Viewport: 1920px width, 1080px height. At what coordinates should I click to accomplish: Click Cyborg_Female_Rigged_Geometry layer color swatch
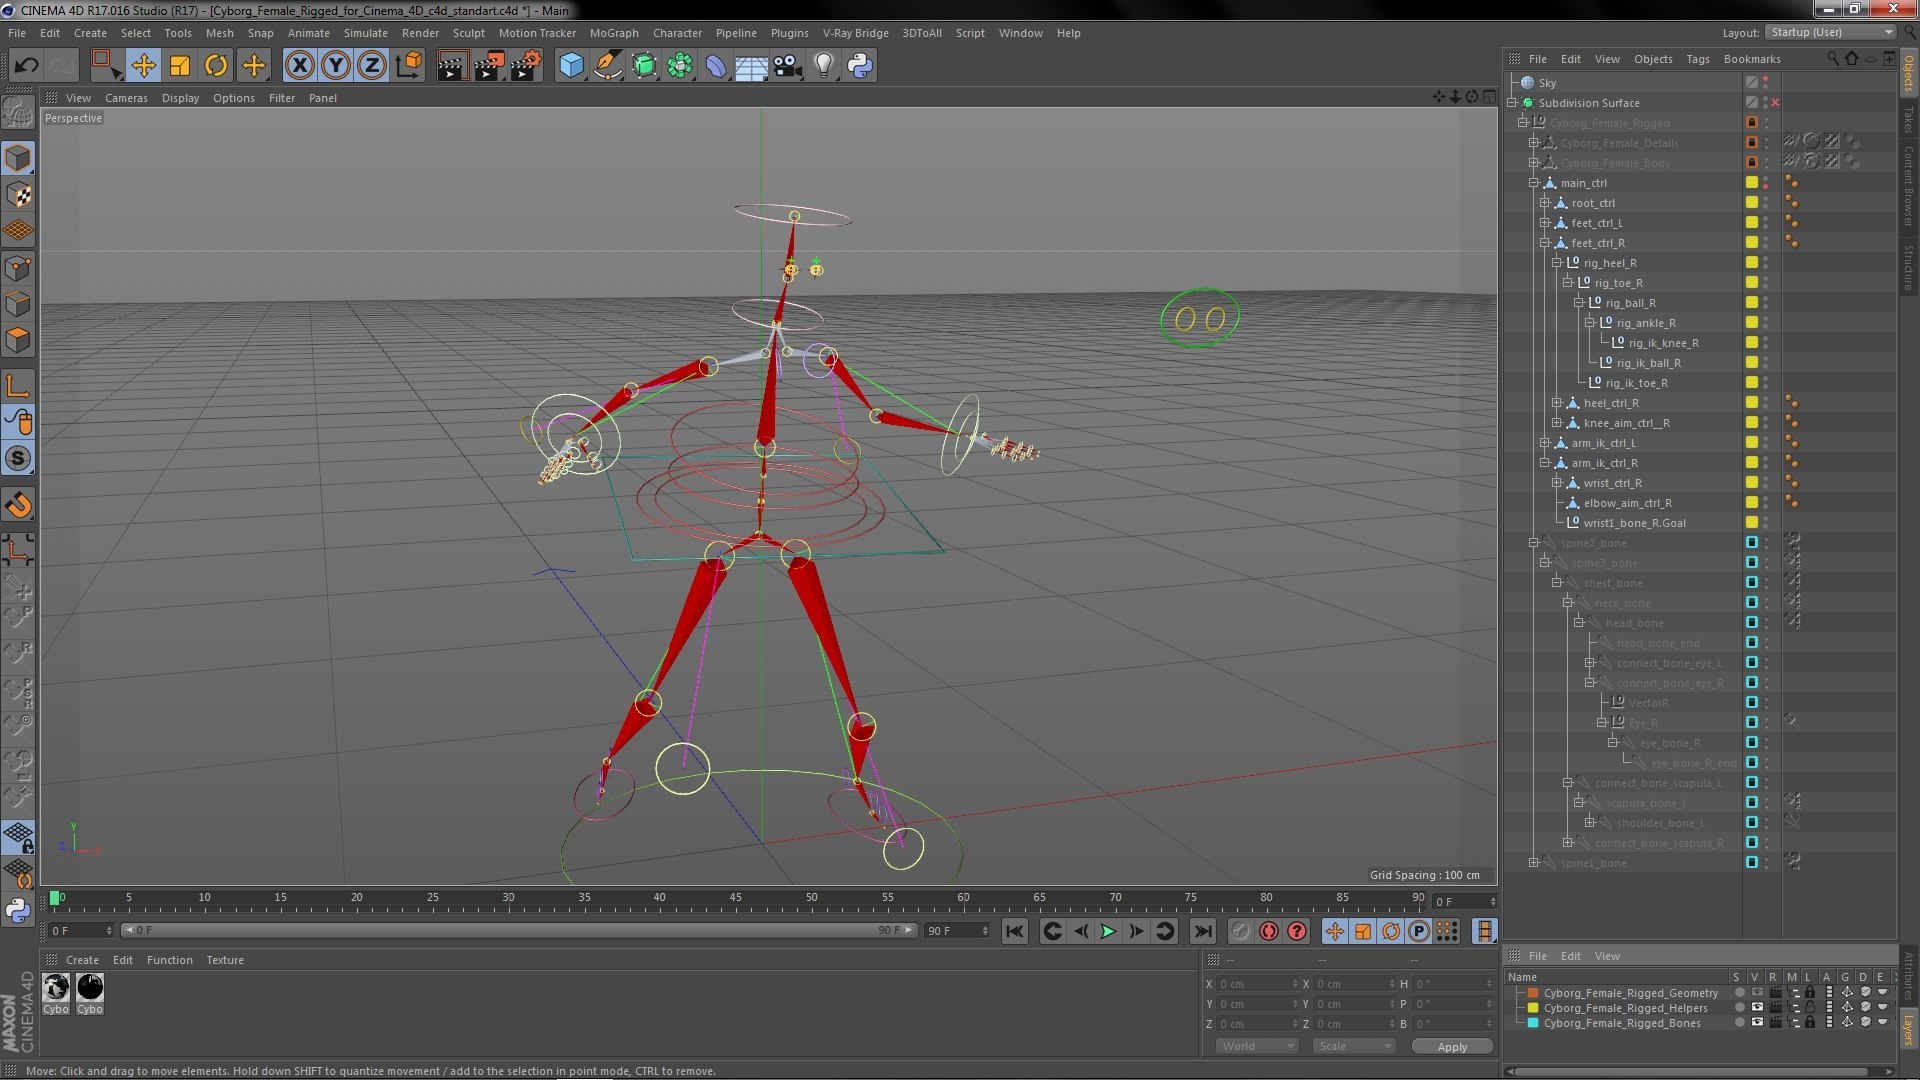tap(1533, 993)
